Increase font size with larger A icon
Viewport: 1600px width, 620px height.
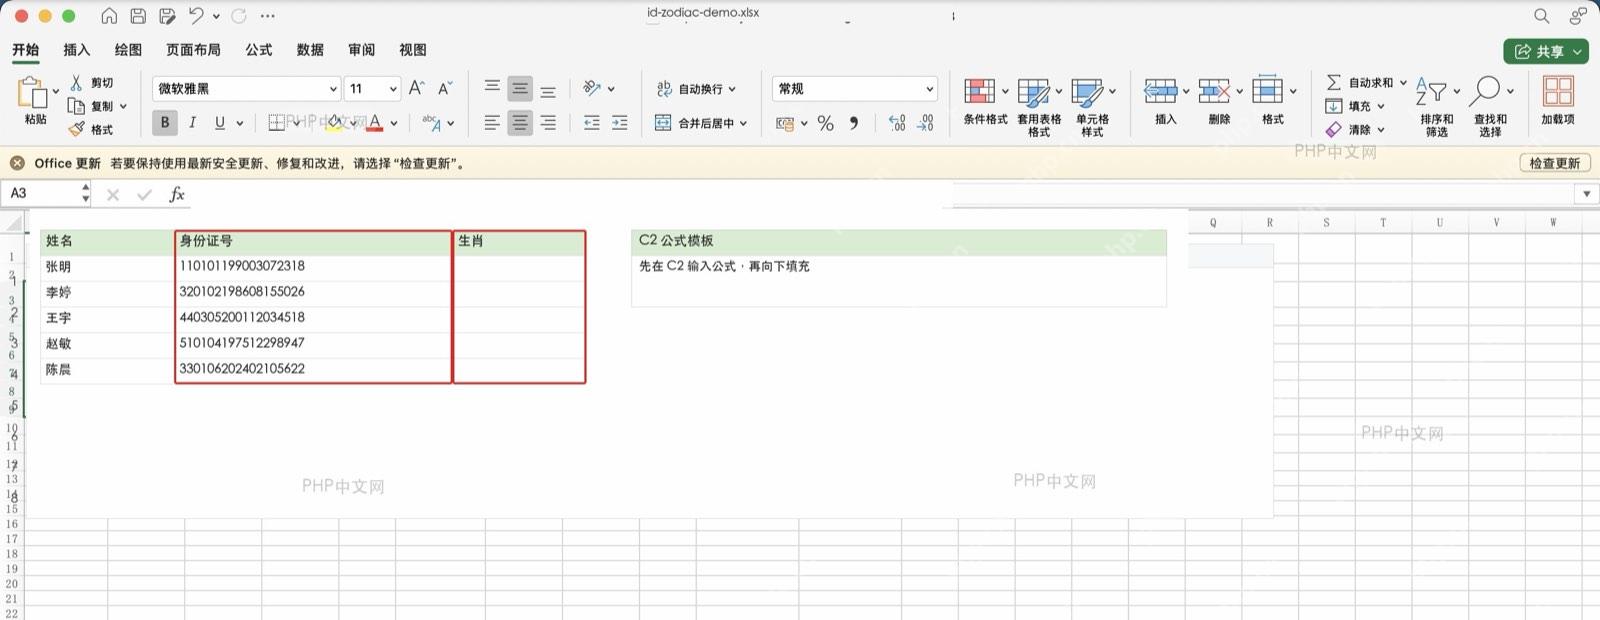coord(417,88)
